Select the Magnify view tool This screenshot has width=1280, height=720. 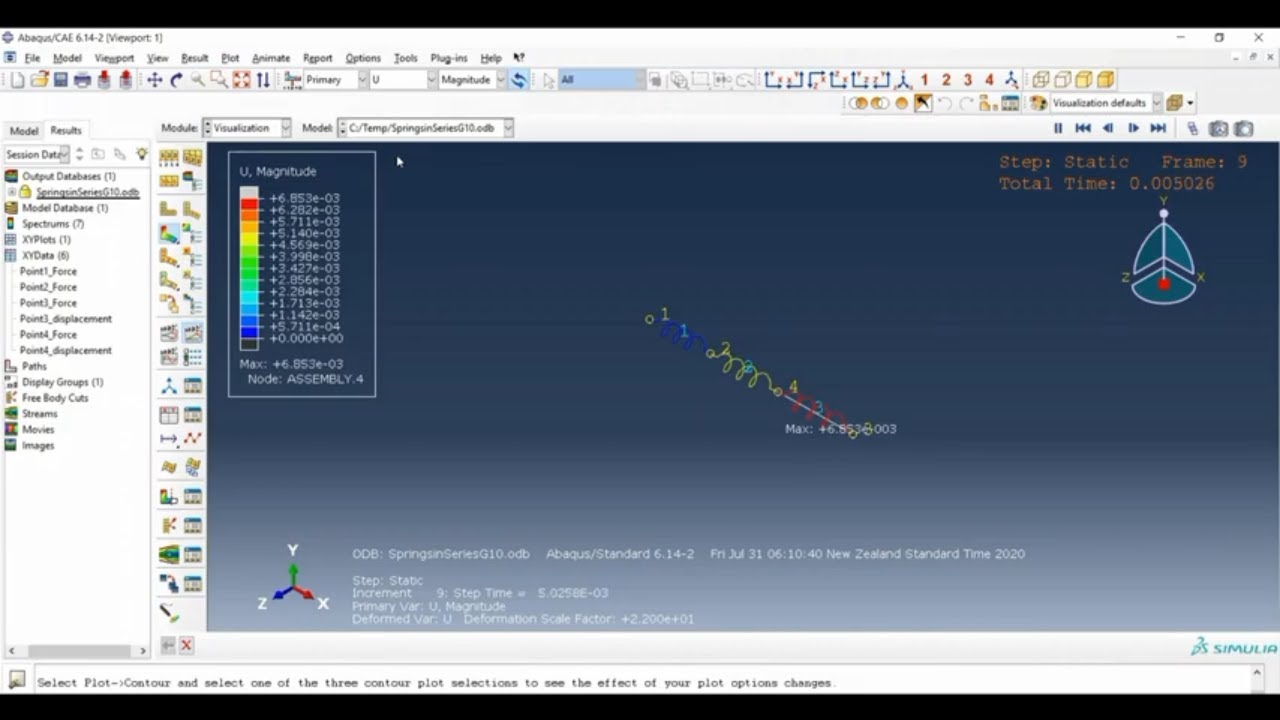pyautogui.click(x=198, y=80)
